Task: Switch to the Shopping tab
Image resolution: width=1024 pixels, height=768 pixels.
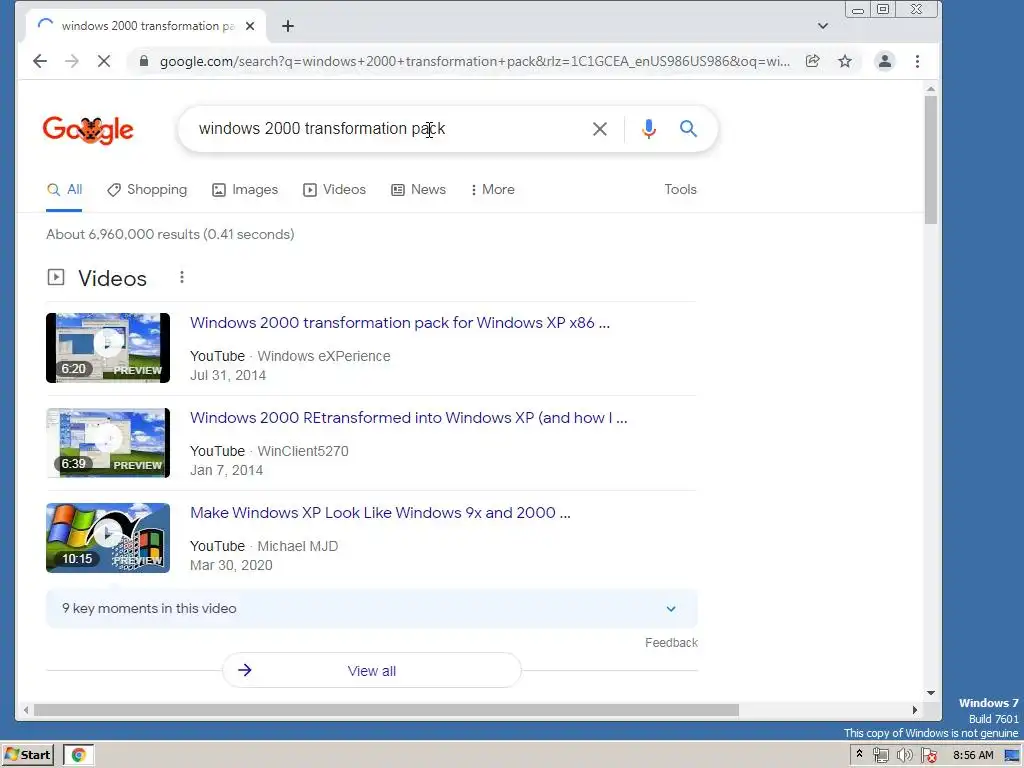Action: (147, 190)
